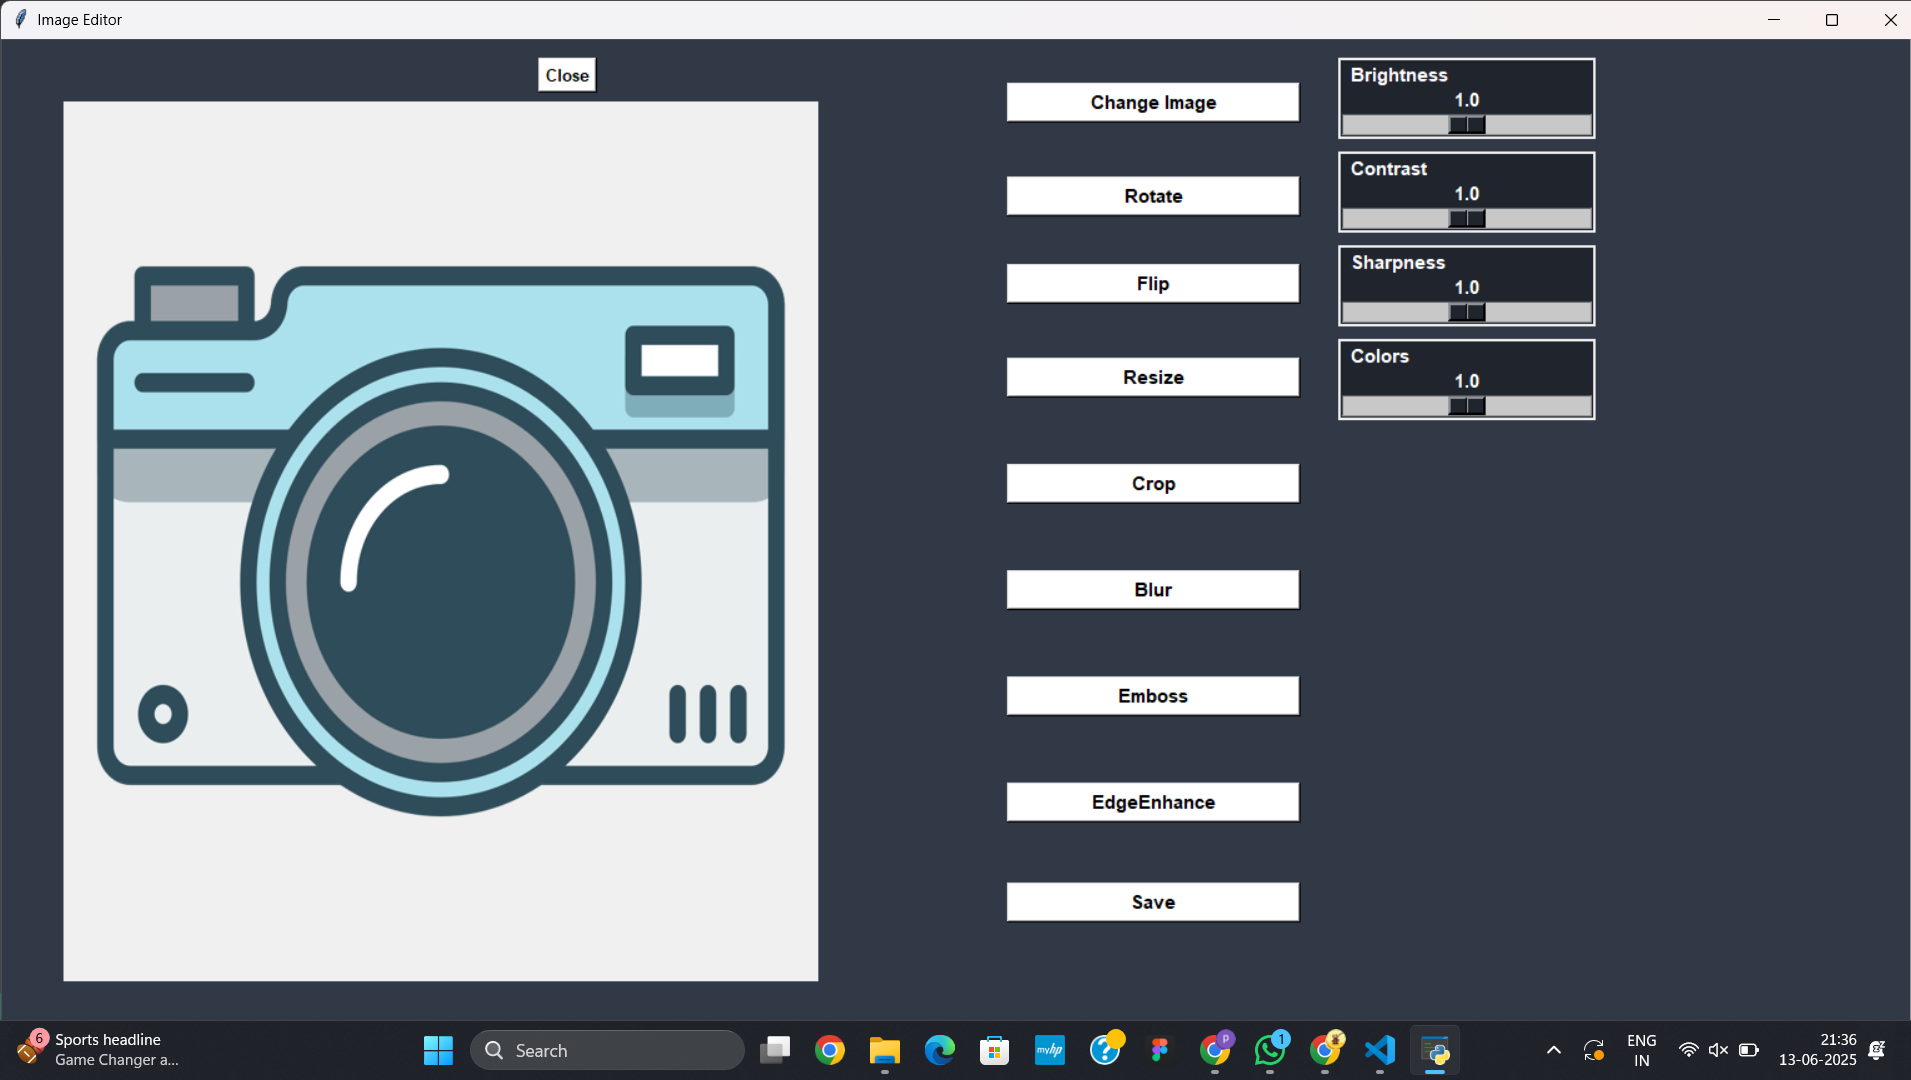Click the Brightness slider handle
This screenshot has height=1080, width=1911.
point(1467,125)
